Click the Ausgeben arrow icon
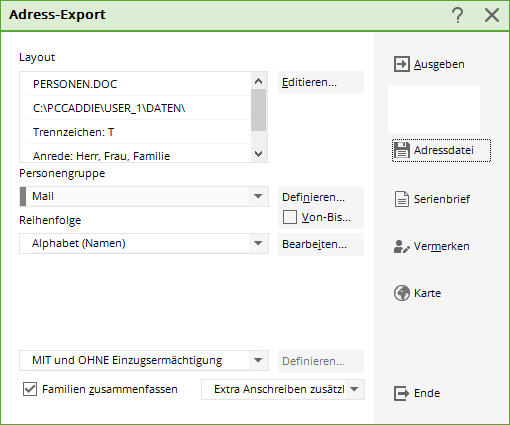 point(402,64)
